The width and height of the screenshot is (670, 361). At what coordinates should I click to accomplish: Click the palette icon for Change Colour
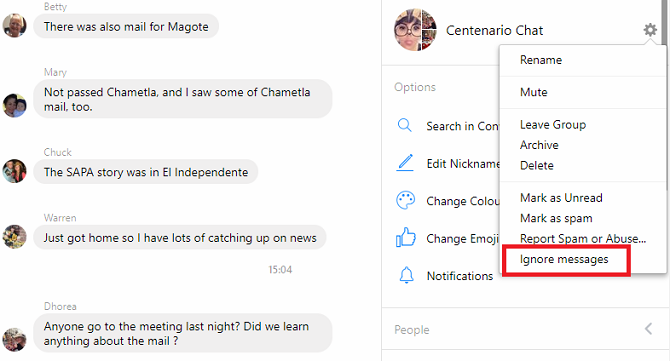pos(406,200)
